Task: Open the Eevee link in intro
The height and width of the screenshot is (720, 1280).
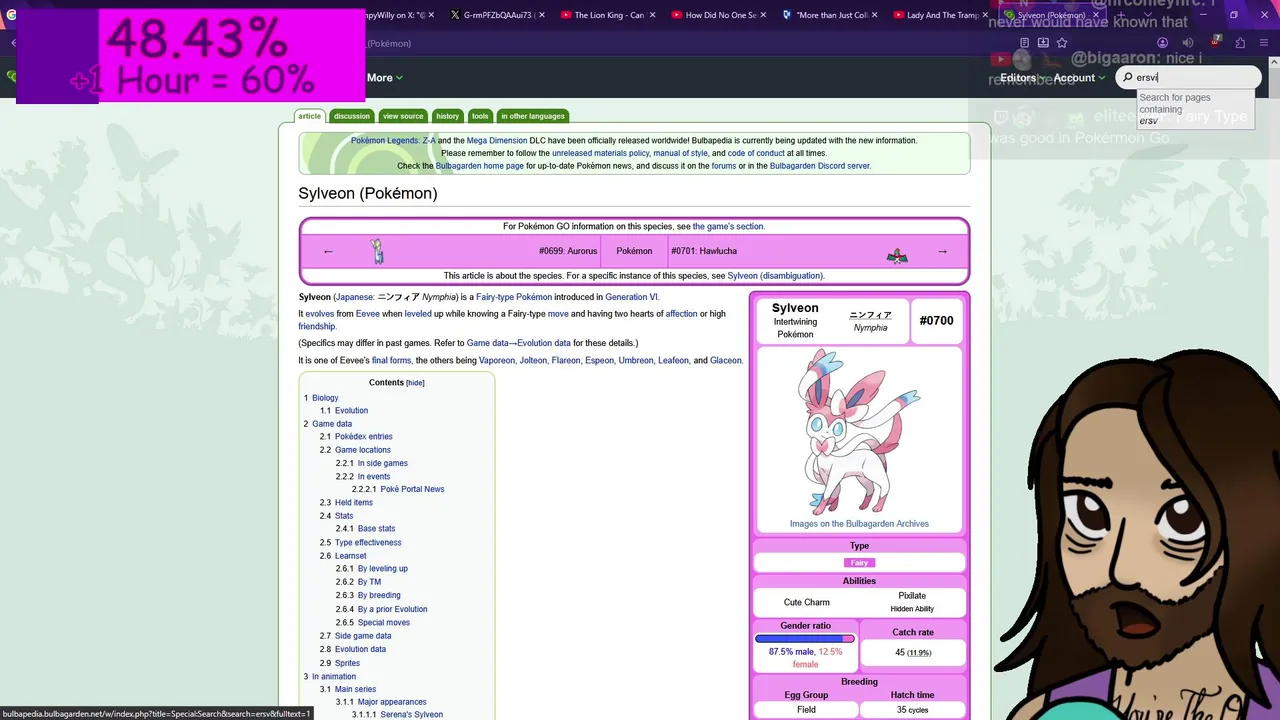Action: tap(368, 314)
